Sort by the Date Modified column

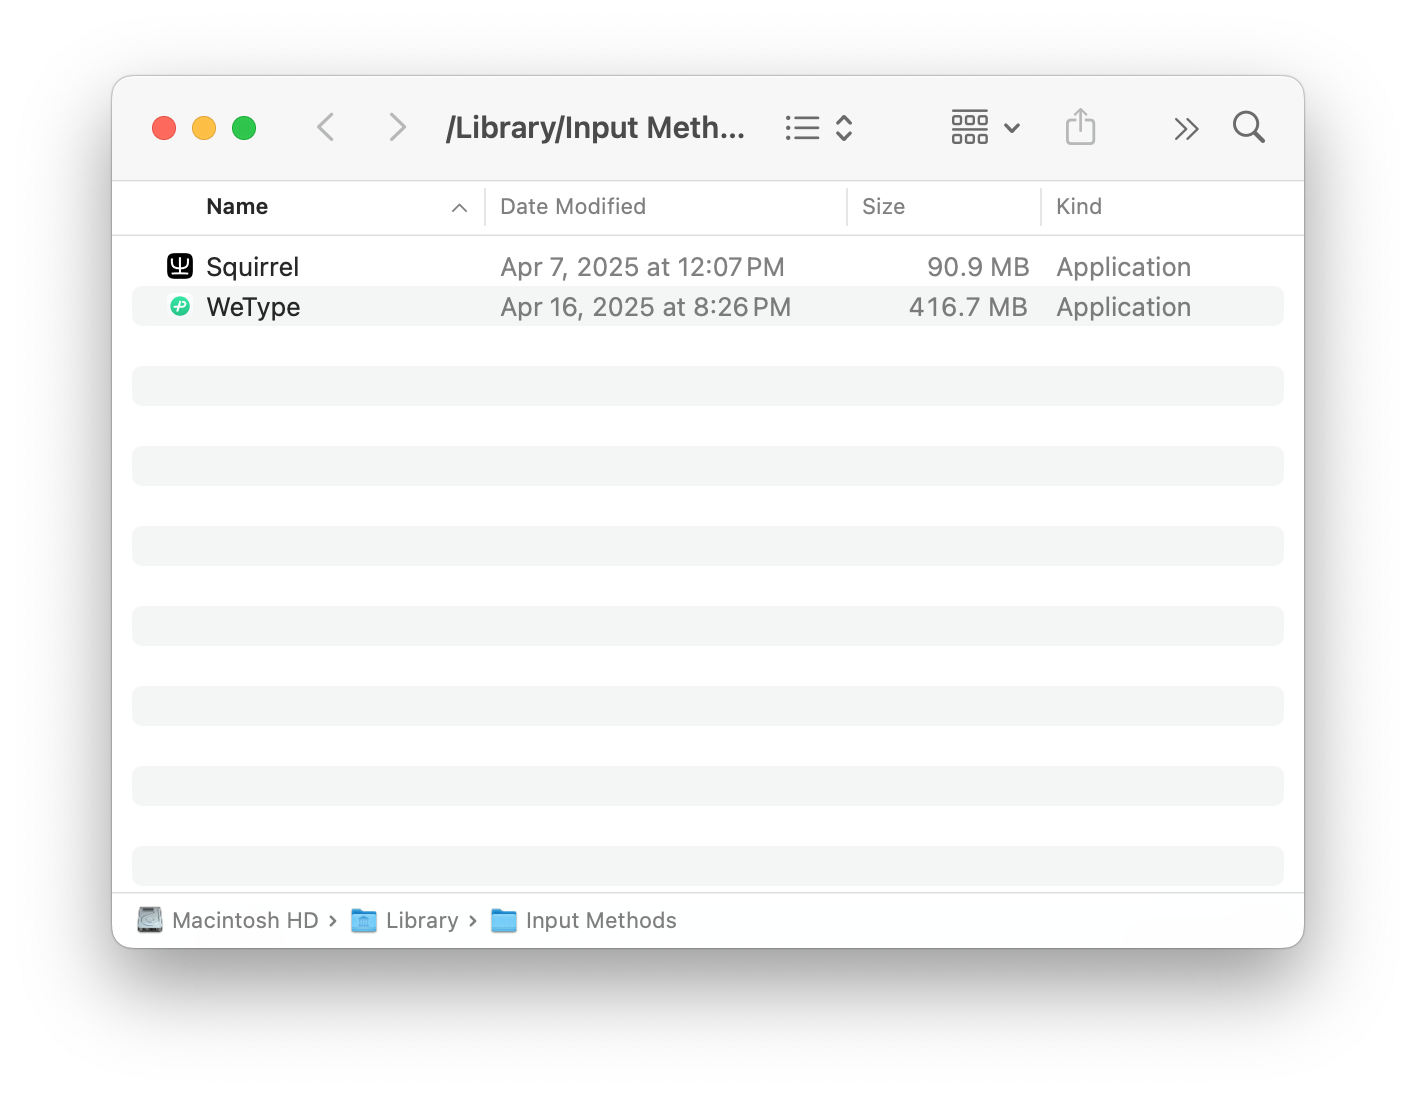[x=573, y=206]
